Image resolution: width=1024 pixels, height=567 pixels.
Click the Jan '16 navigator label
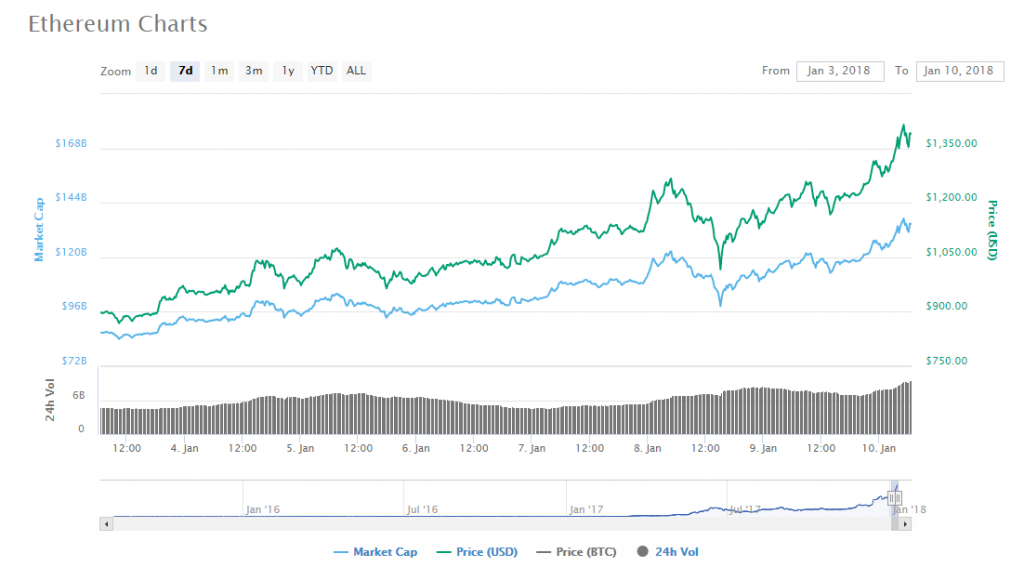[263, 510]
